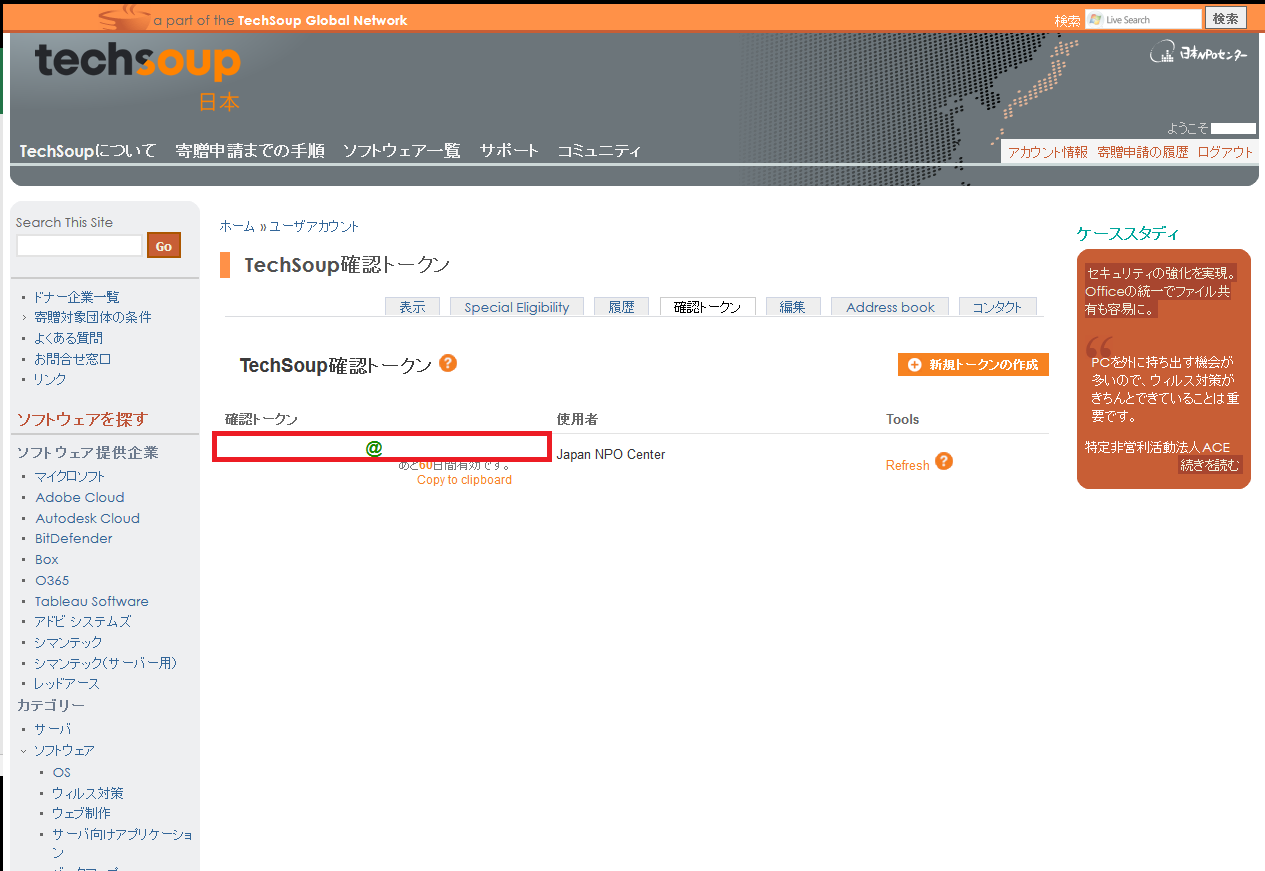This screenshot has width=1265, height=871.
Task: Select the 確認トークン tab
Action: pyautogui.click(x=708, y=307)
